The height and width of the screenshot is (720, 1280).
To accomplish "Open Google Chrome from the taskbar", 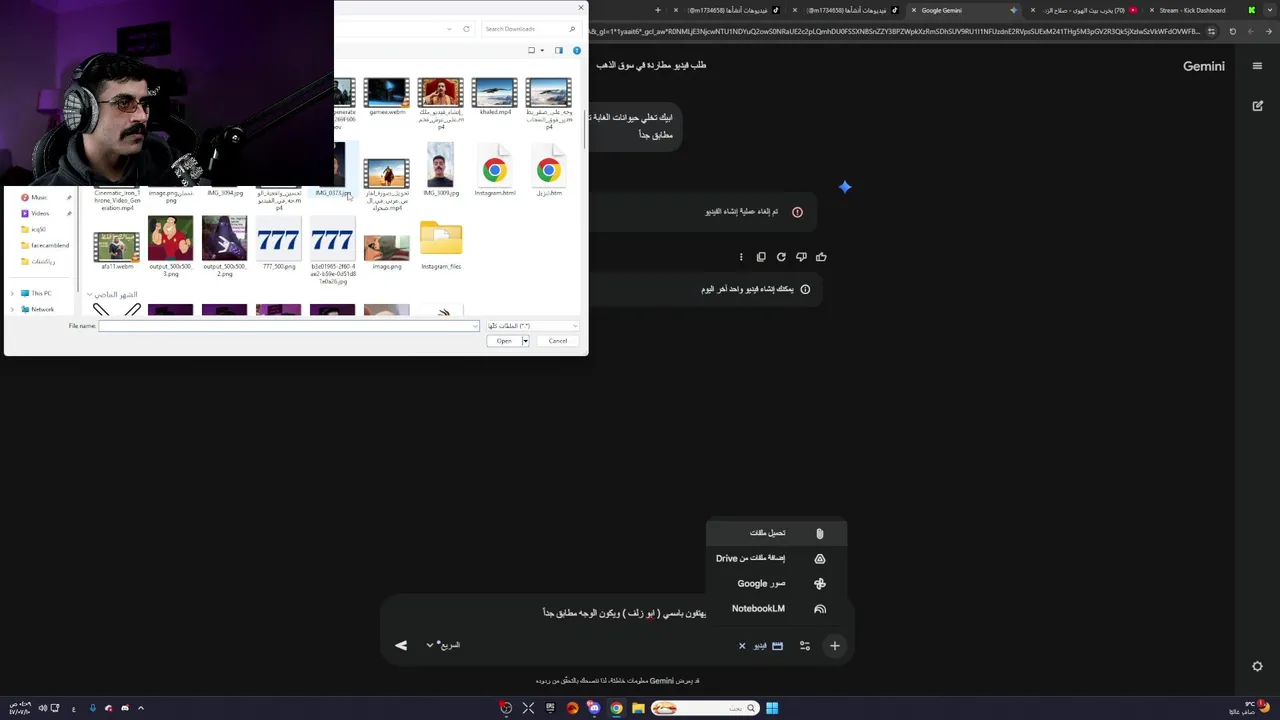I will (x=616, y=708).
